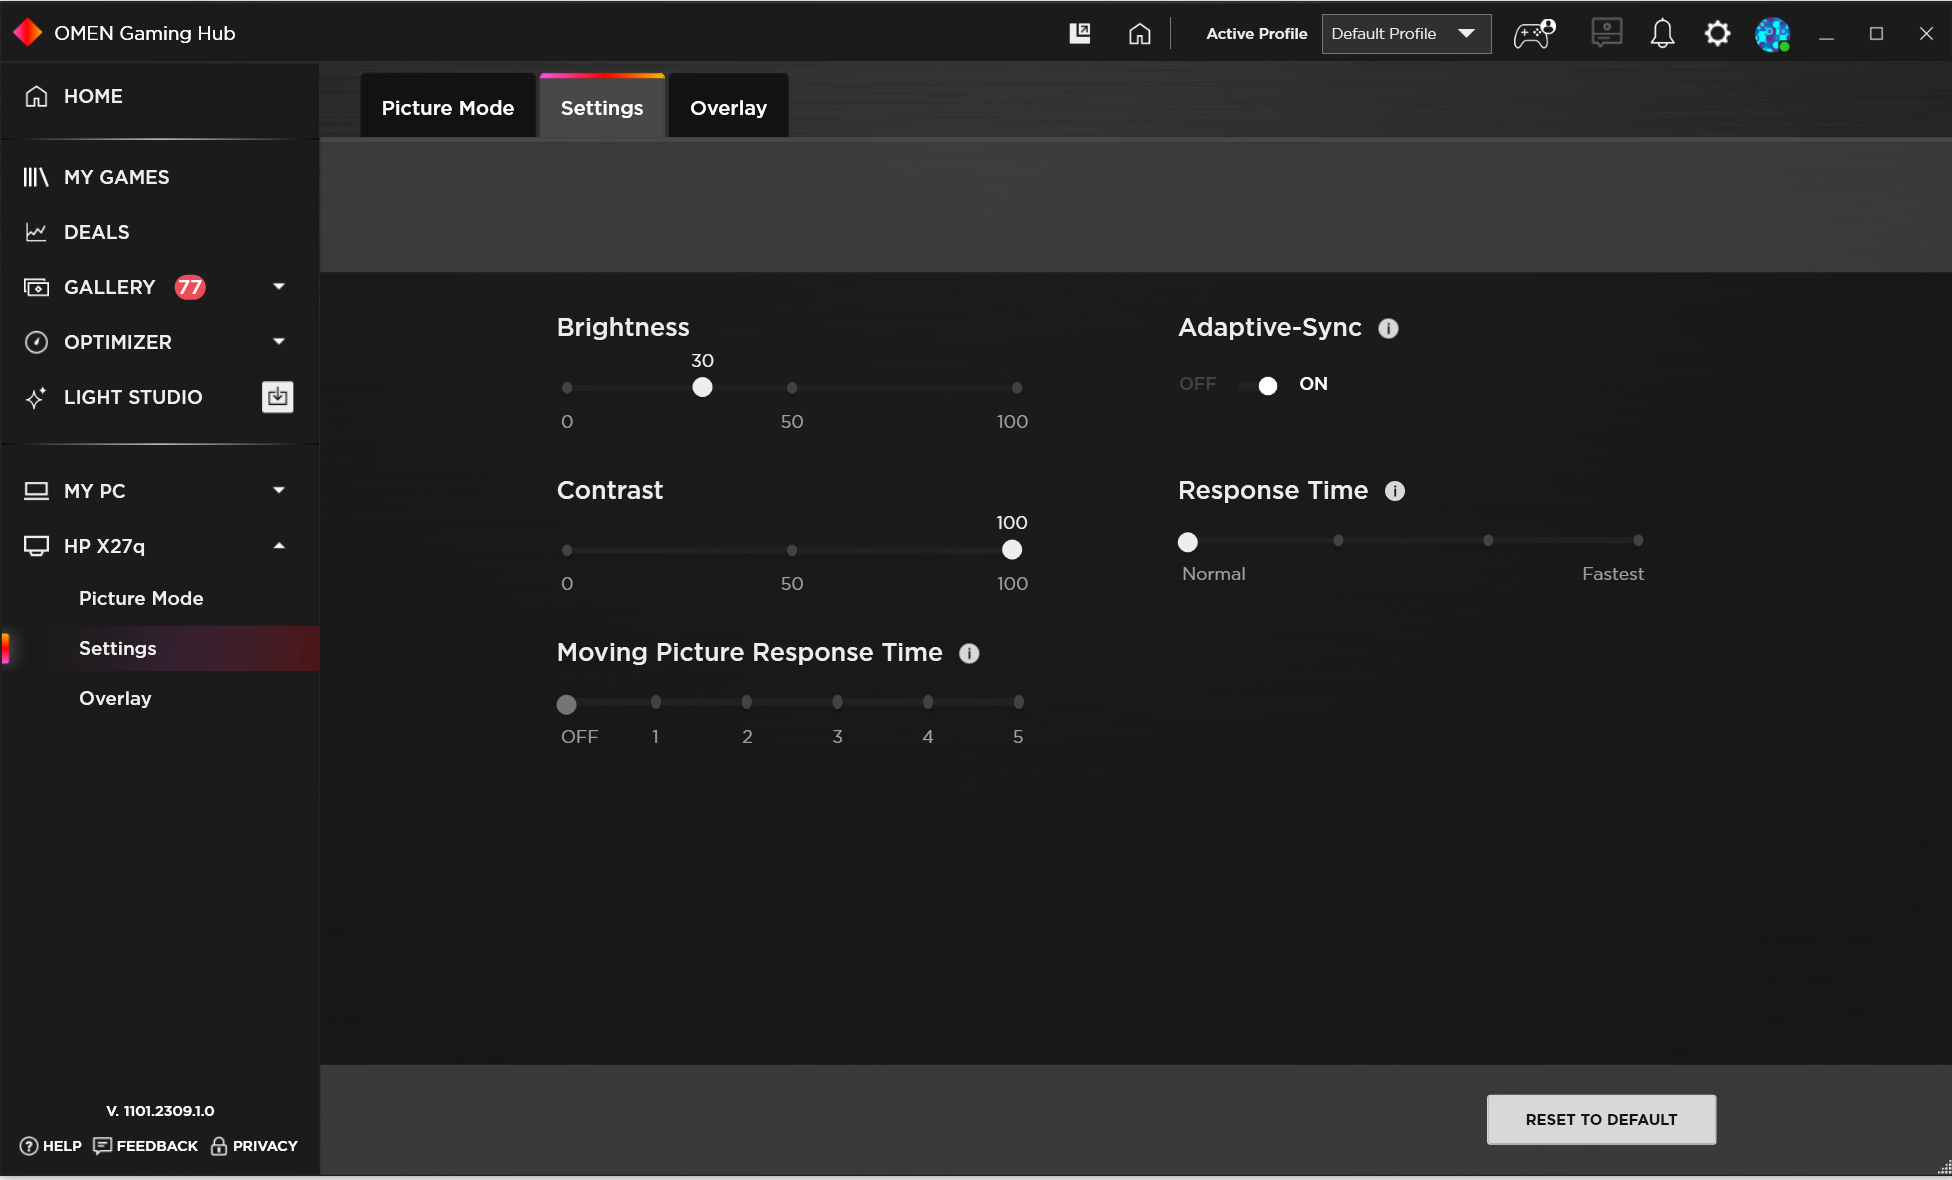
Task: Open the Picture Mode tab
Action: (x=447, y=106)
